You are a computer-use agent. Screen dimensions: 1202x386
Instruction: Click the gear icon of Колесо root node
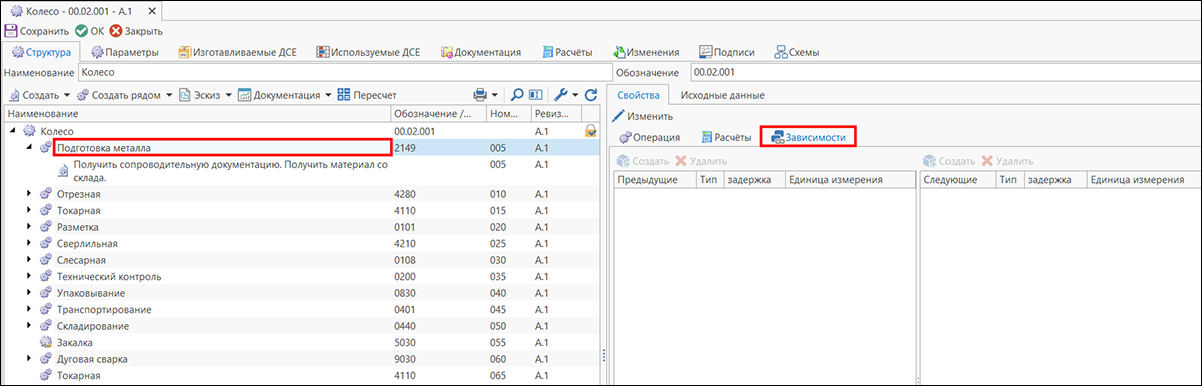pyautogui.click(x=29, y=131)
